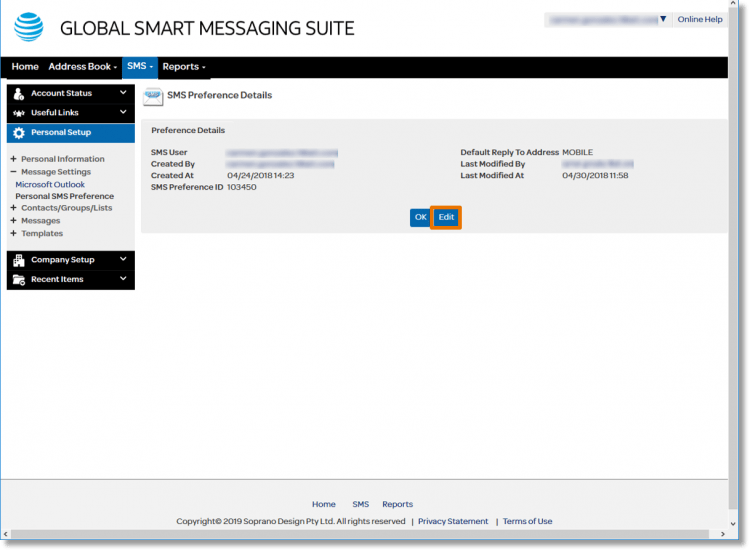Image resolution: width=750 pixels, height=551 pixels.
Task: Open the Home menu item
Action: pyautogui.click(x=25, y=66)
